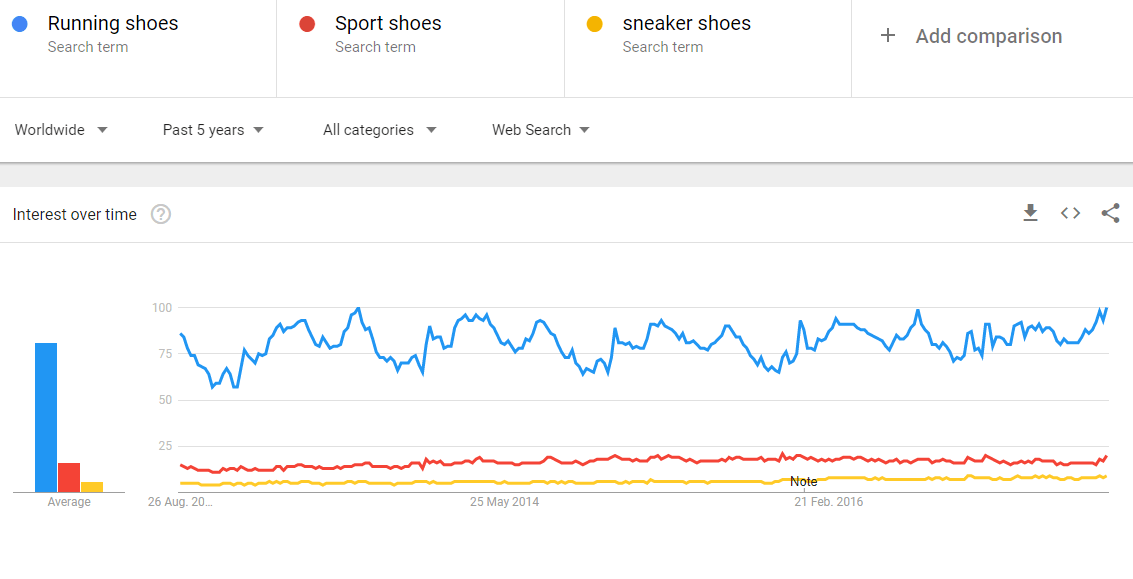Screen dimensions: 1133x579
Task: Click the red Average bar
Action: pyautogui.click(x=69, y=478)
